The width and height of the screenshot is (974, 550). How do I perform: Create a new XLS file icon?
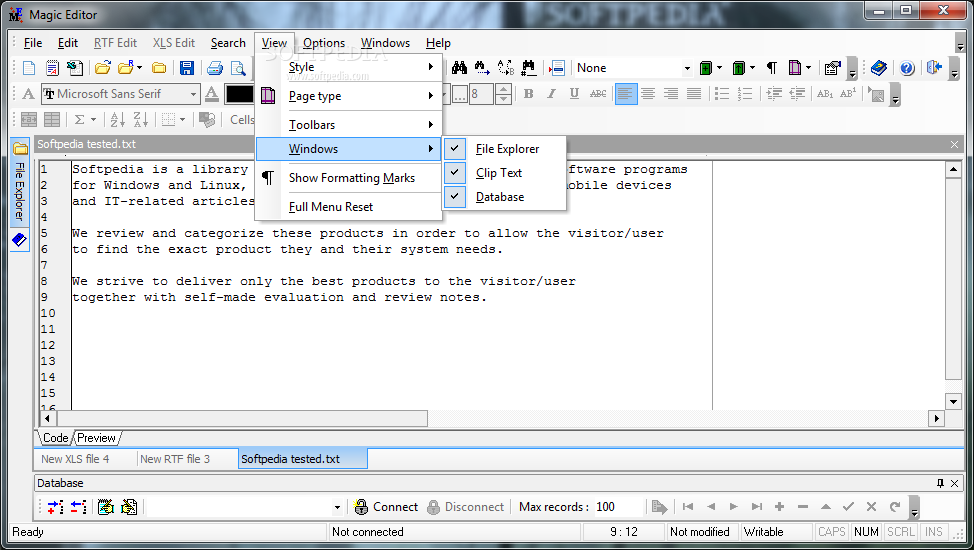(75, 68)
